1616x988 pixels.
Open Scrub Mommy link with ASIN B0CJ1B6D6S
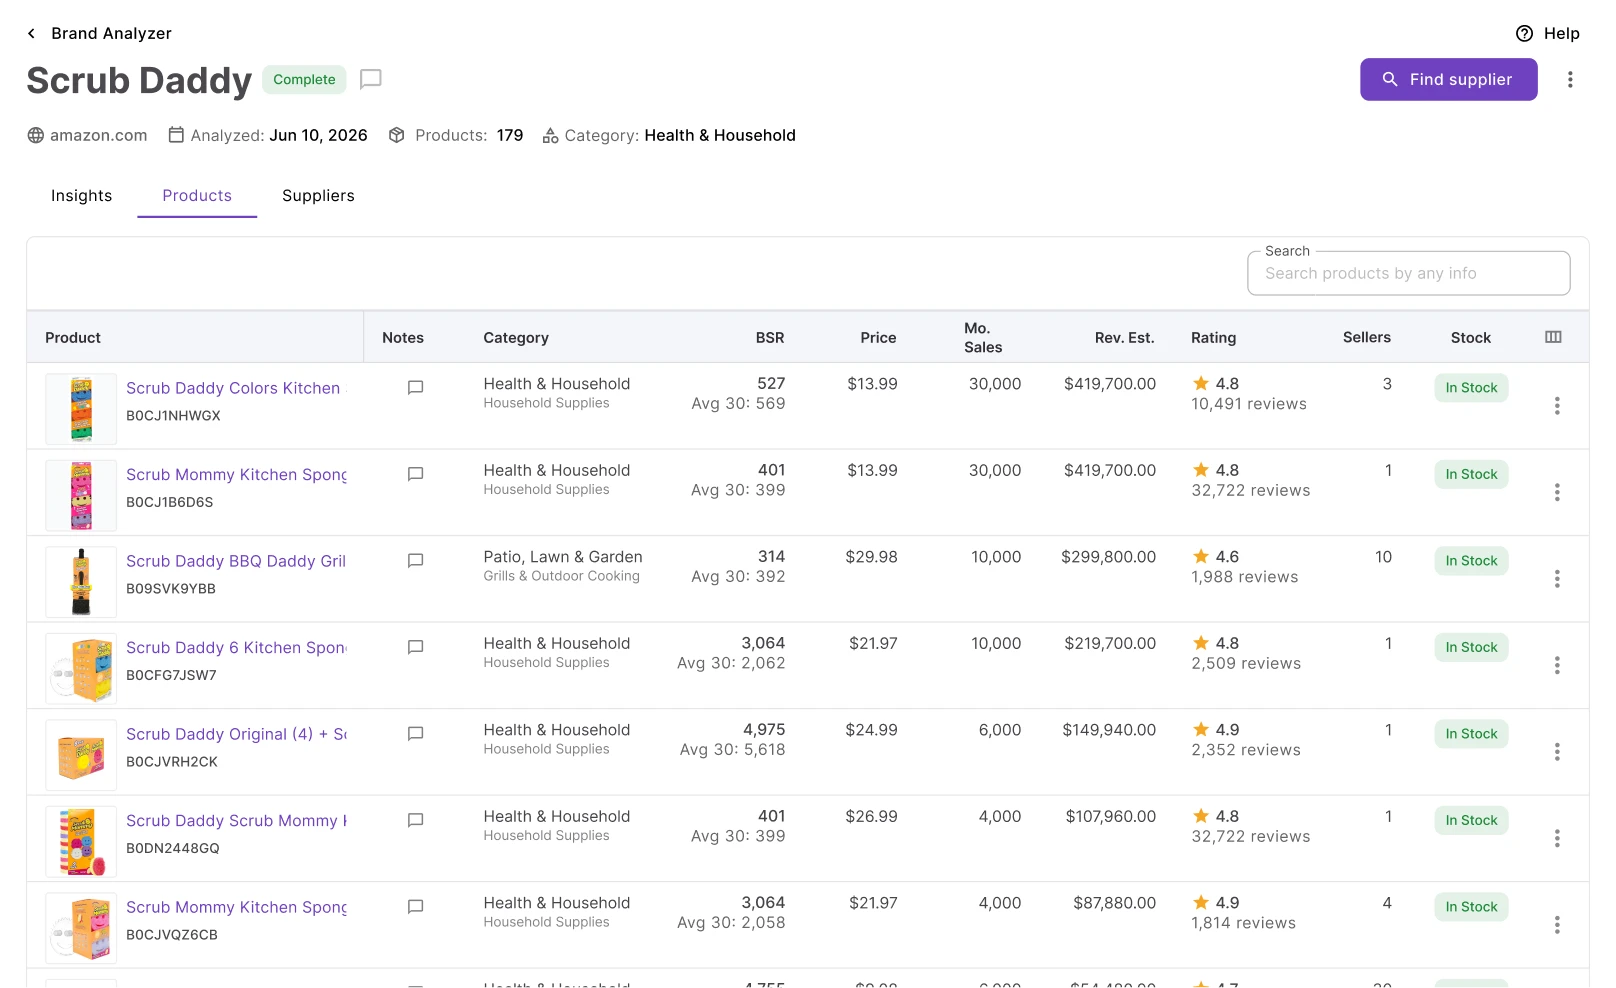pyautogui.click(x=236, y=475)
